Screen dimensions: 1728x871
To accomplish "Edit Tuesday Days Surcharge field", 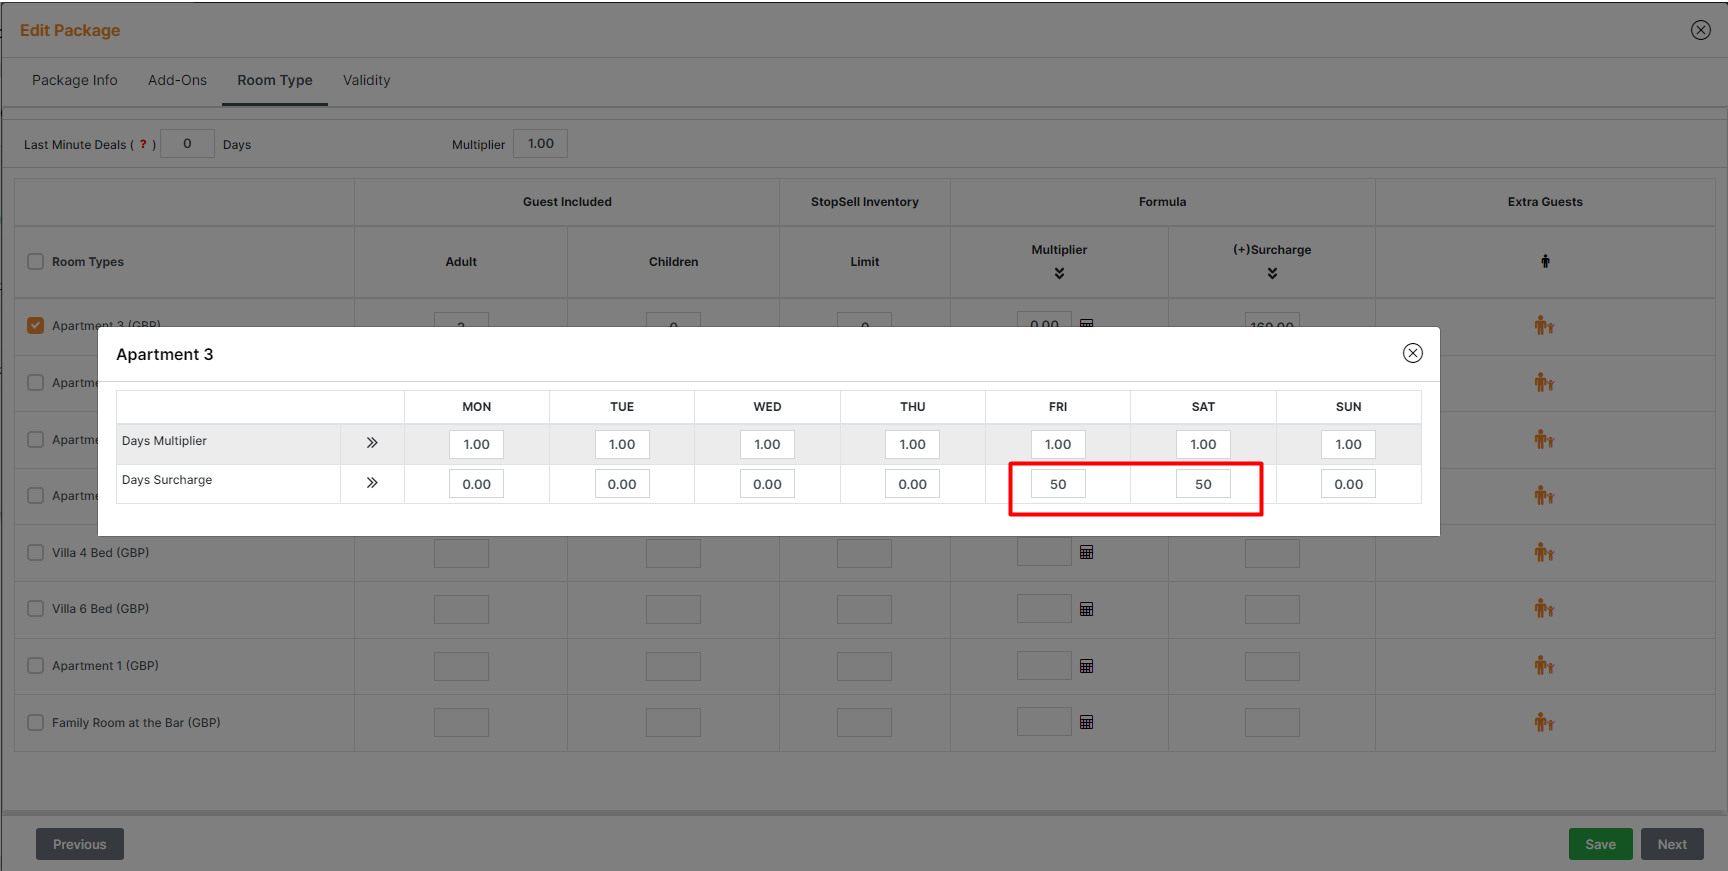I will 622,484.
